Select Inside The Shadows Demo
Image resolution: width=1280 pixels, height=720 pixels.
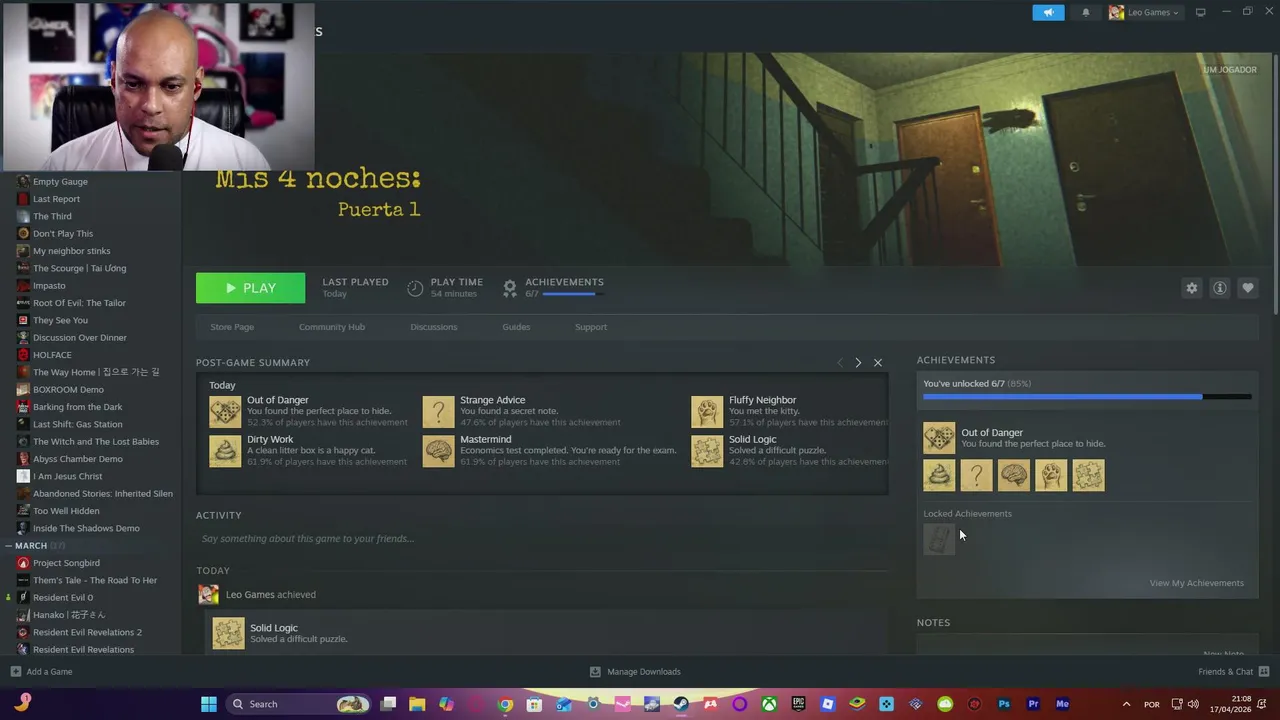[86, 528]
